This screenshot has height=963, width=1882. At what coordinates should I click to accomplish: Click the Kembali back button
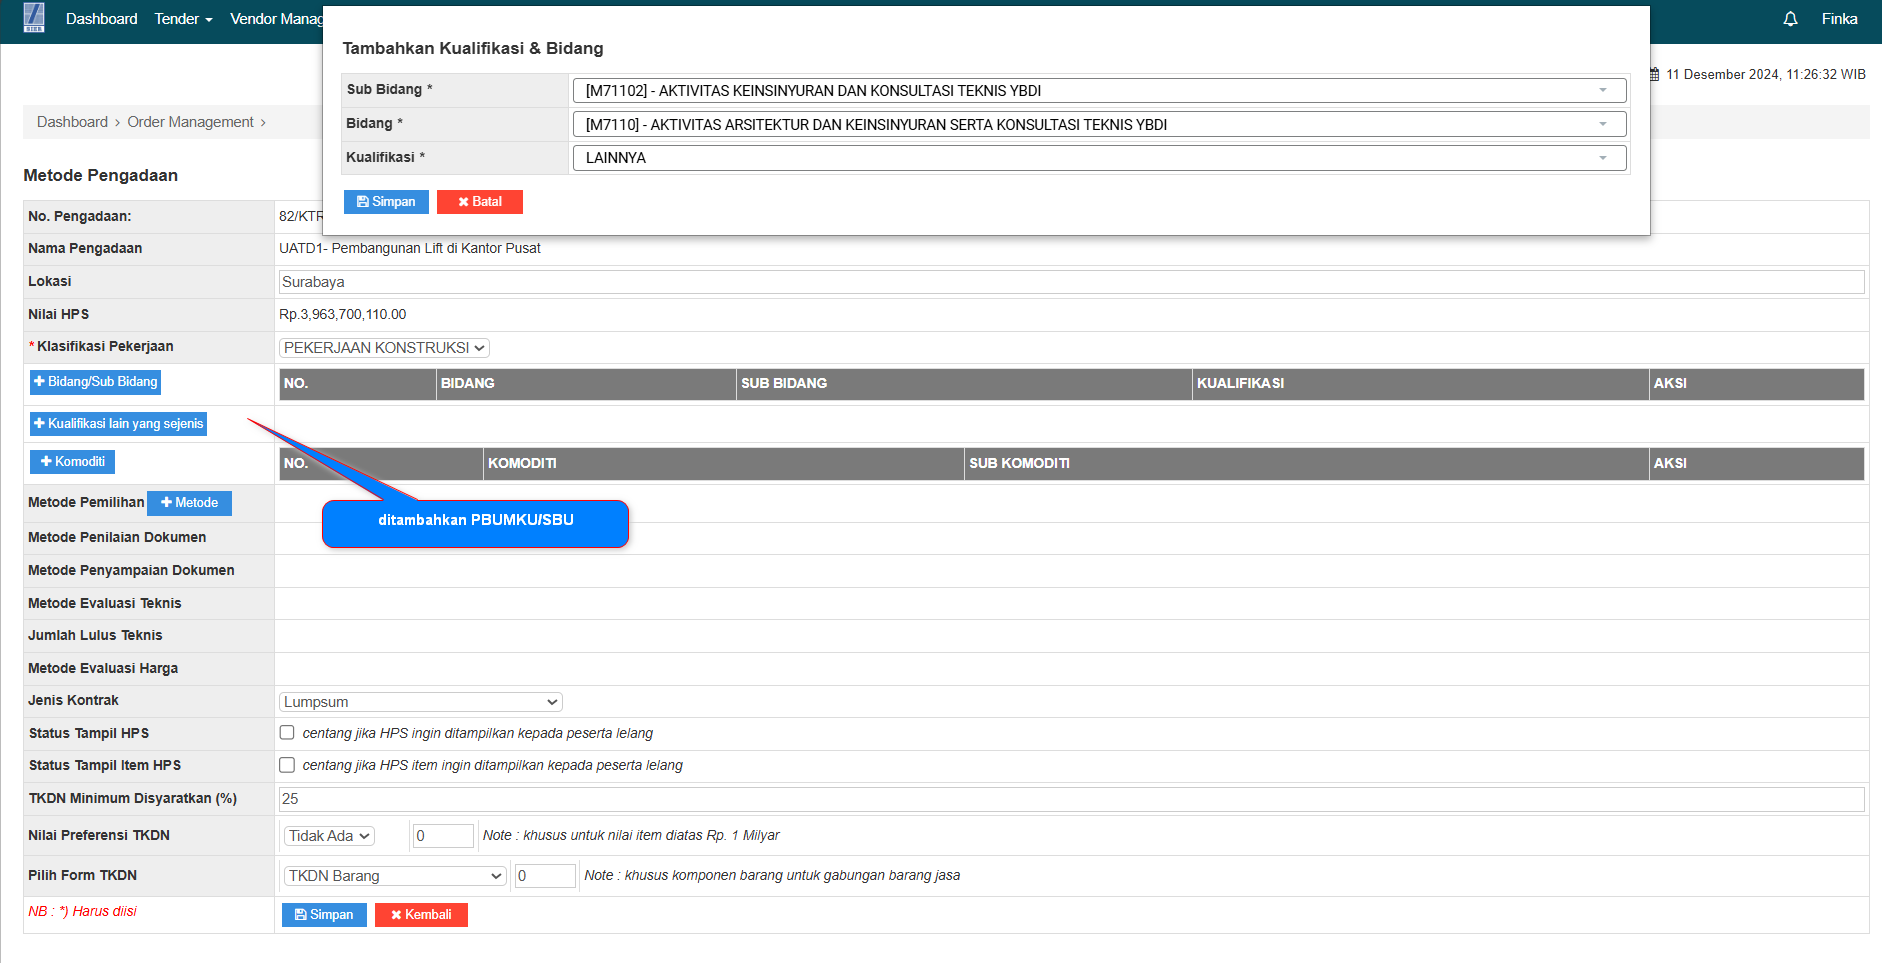click(421, 915)
